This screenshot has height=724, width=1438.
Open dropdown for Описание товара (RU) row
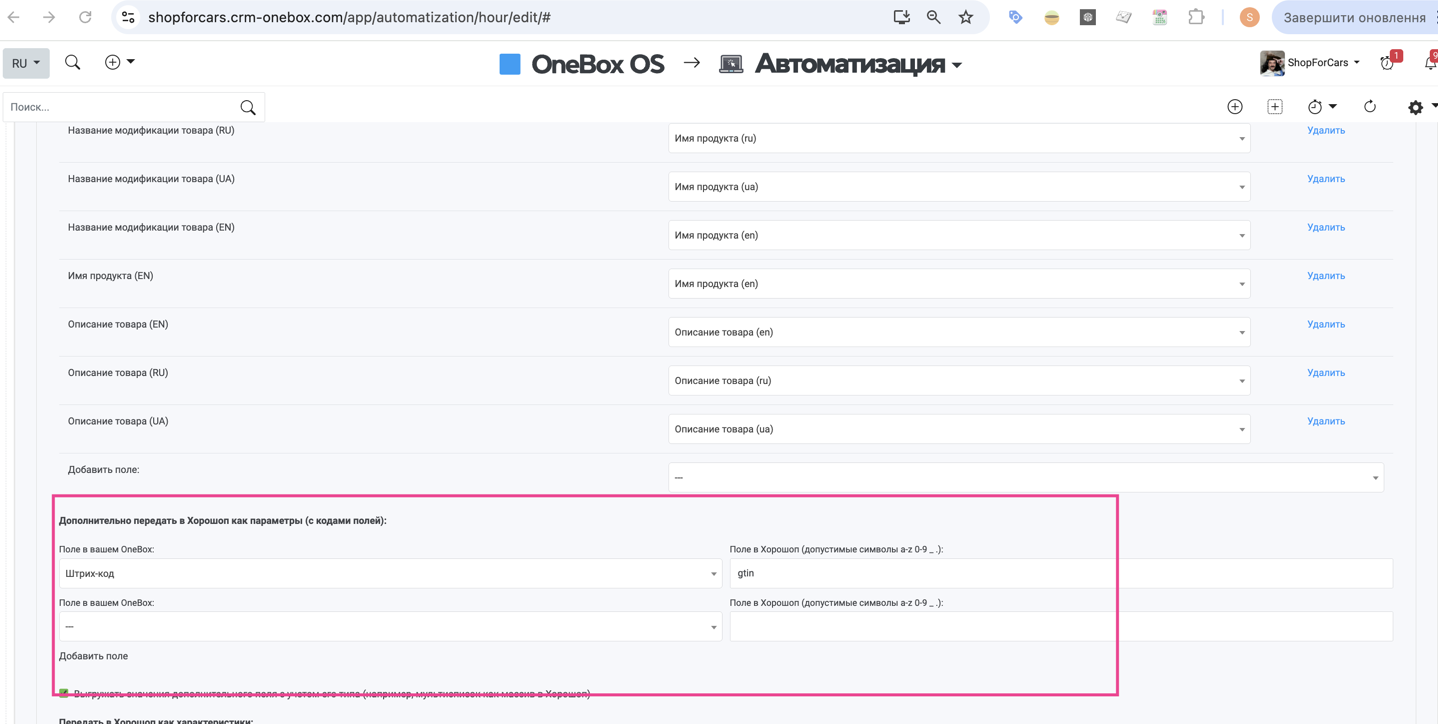point(959,381)
